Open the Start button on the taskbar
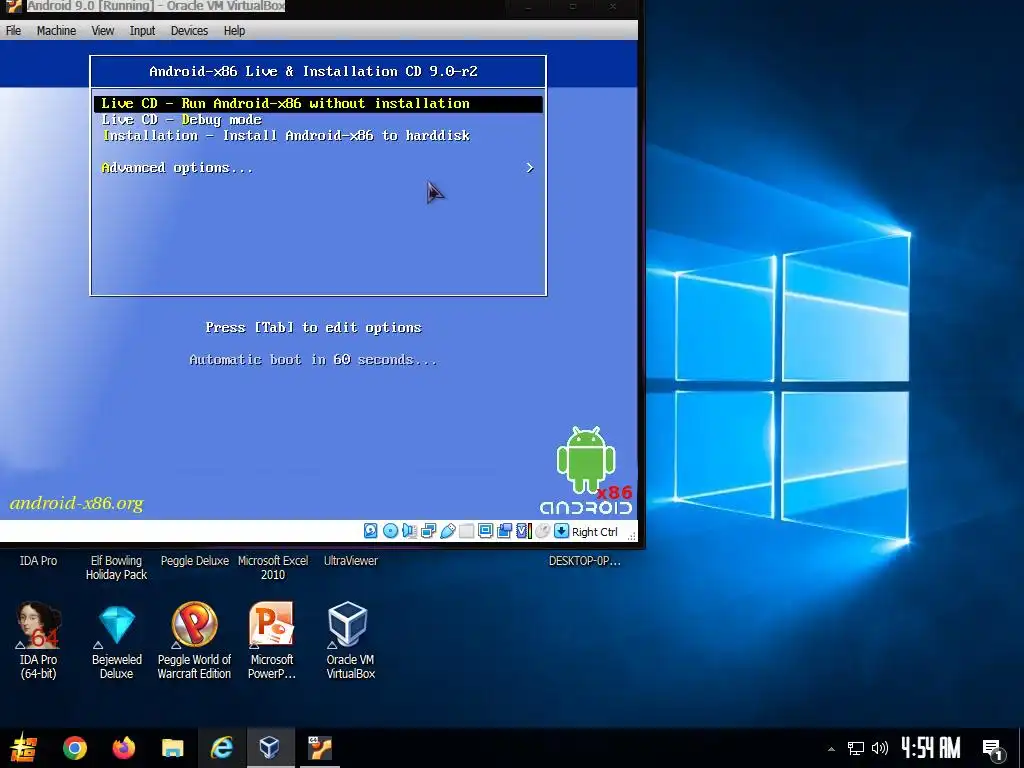This screenshot has height=768, width=1024. pos(24,748)
